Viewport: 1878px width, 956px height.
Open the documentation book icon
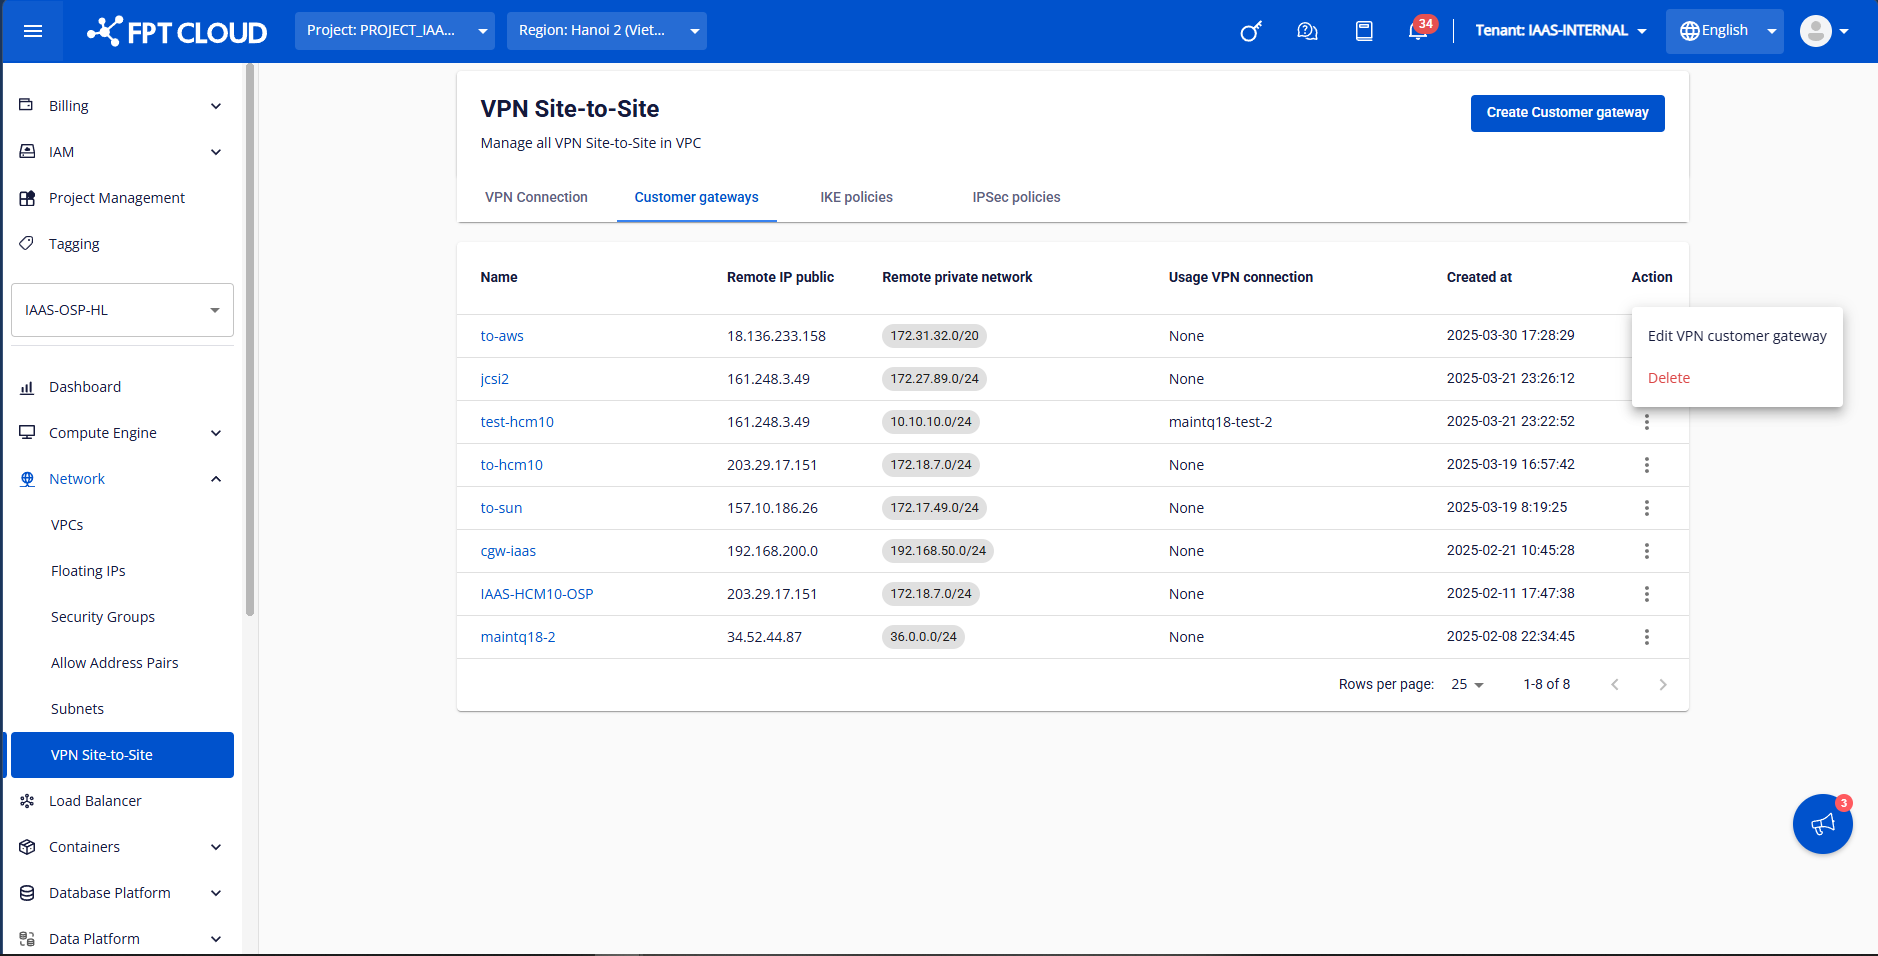(1363, 31)
